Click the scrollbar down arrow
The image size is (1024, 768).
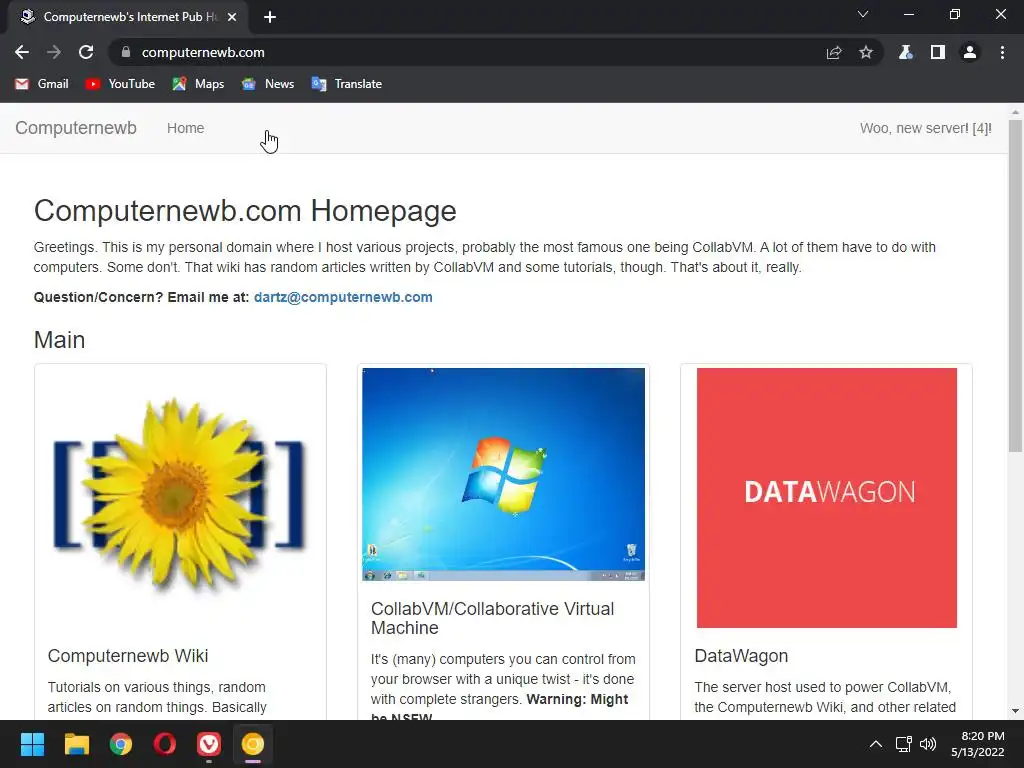[x=1015, y=711]
